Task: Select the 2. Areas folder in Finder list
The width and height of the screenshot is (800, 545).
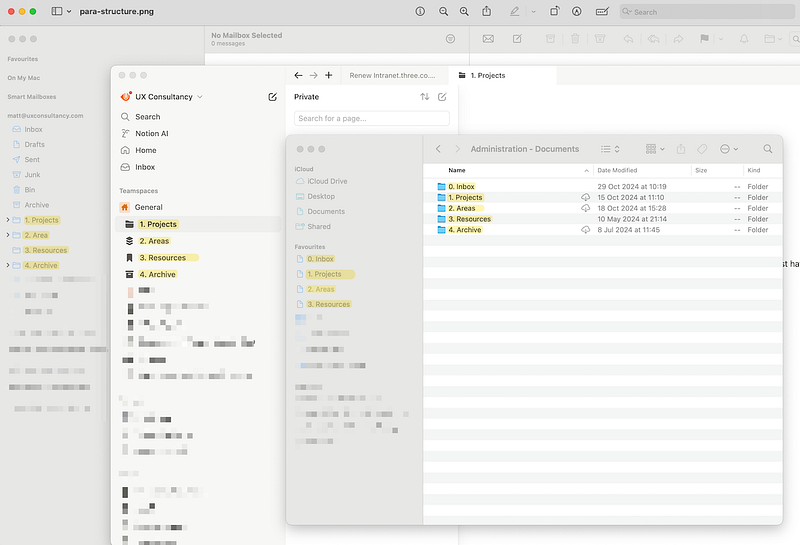Action: point(461,208)
